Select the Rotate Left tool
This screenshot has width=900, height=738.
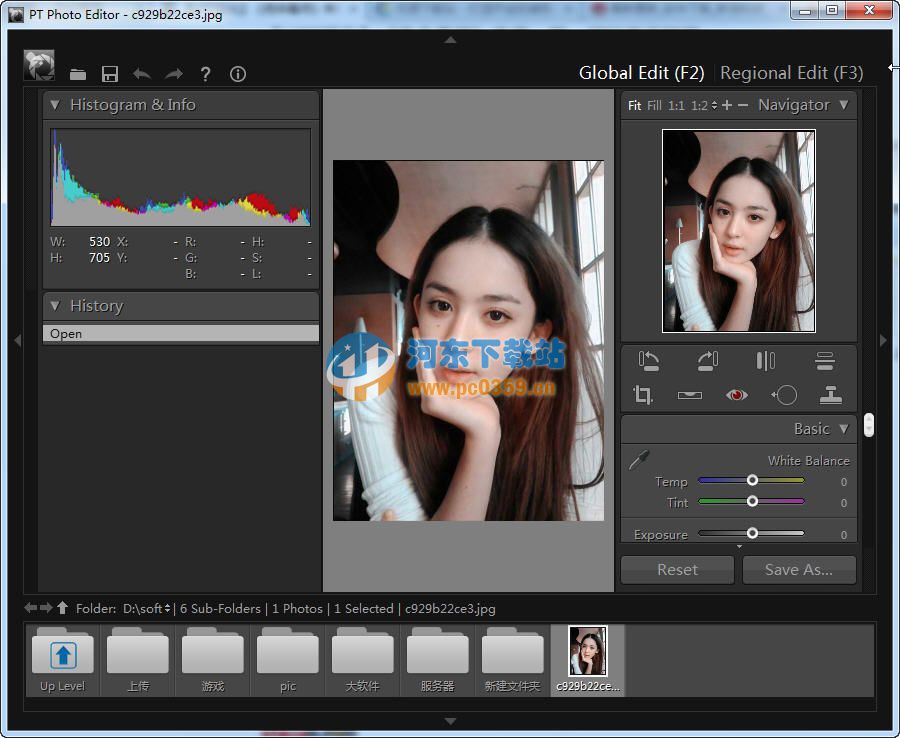[648, 360]
